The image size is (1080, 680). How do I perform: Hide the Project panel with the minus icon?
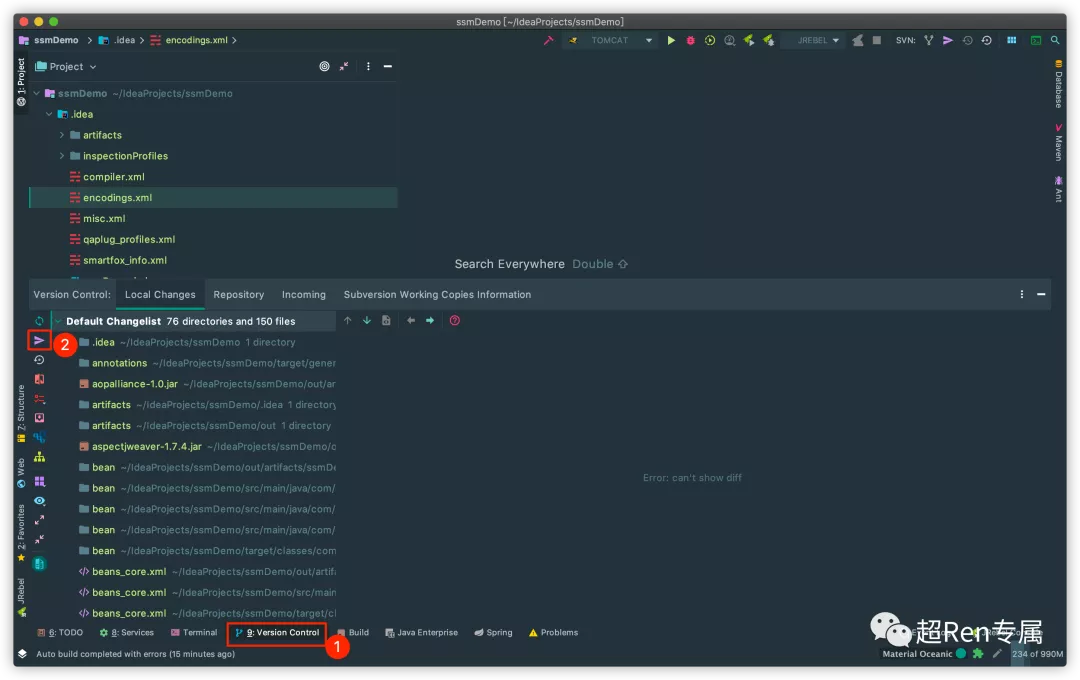(388, 66)
